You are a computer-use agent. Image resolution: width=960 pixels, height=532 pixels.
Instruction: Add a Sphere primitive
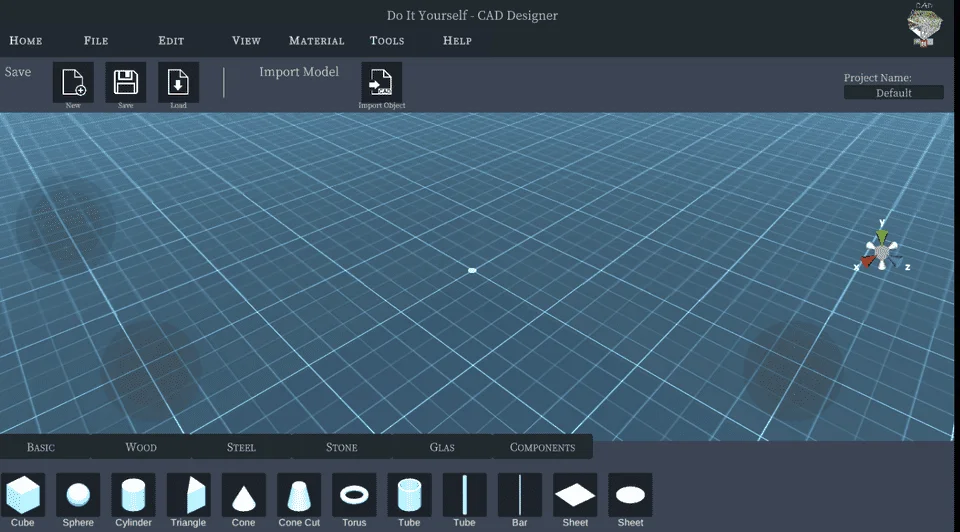(x=78, y=495)
